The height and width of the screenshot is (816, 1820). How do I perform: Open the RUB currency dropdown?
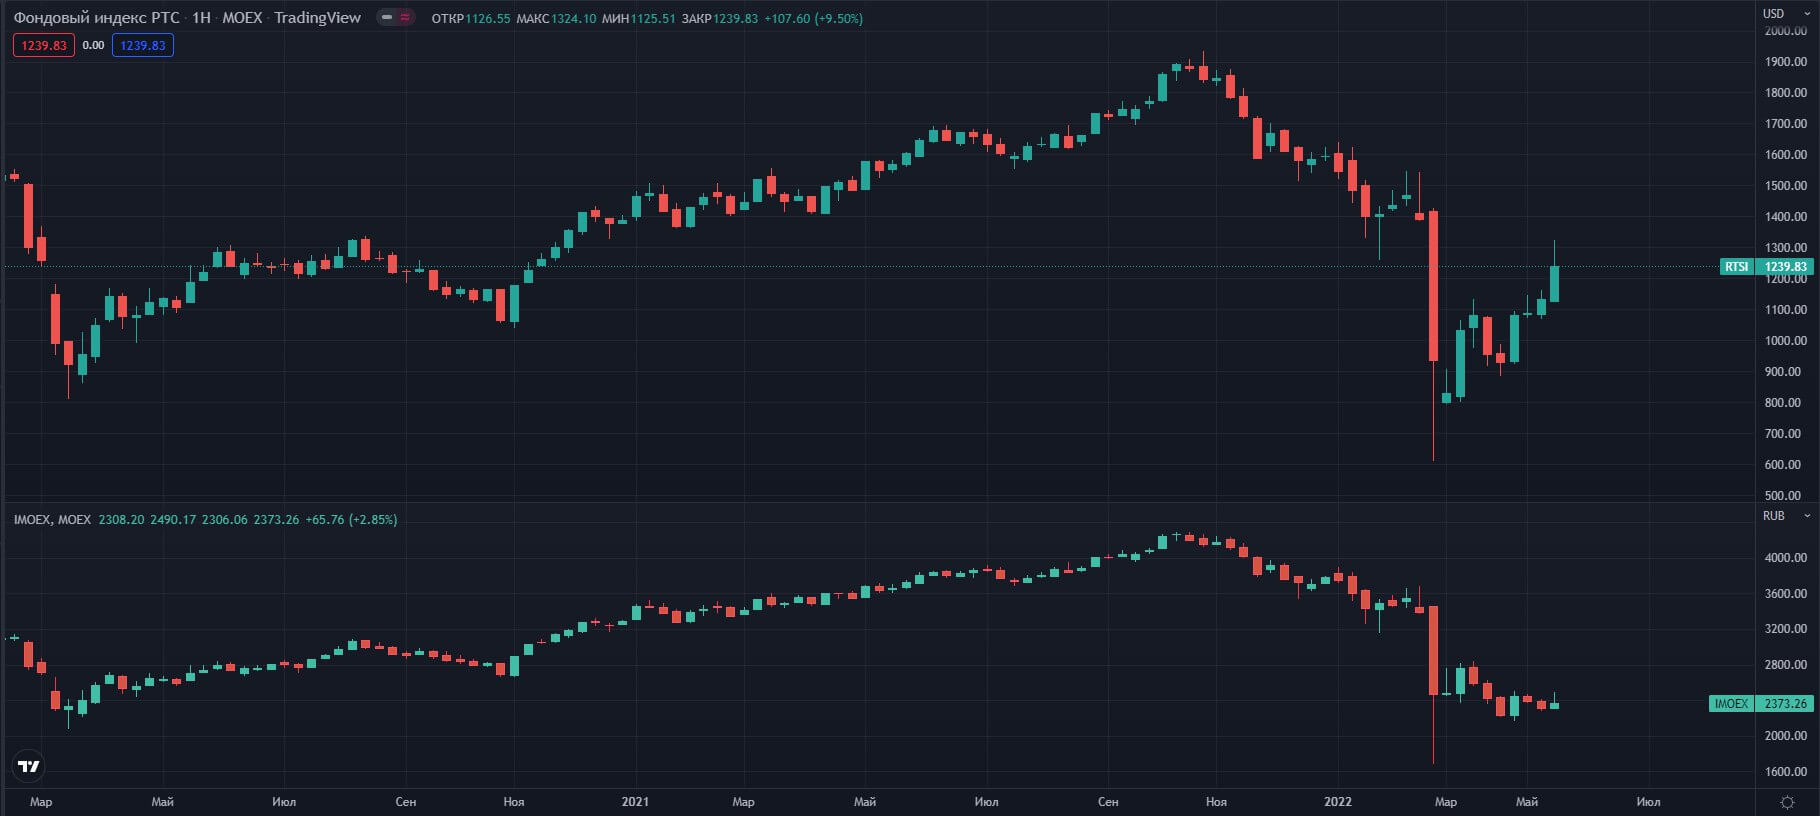1786,516
